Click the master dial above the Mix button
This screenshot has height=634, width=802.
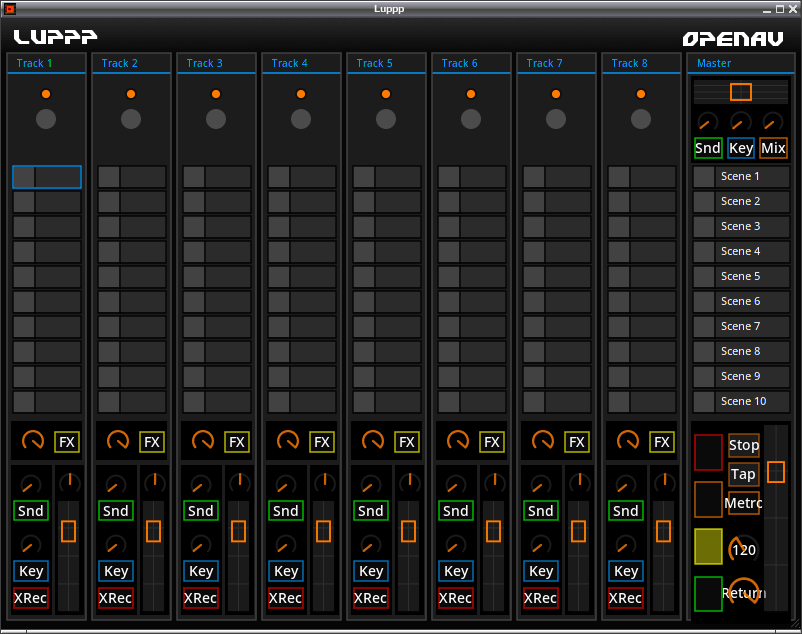tap(772, 122)
